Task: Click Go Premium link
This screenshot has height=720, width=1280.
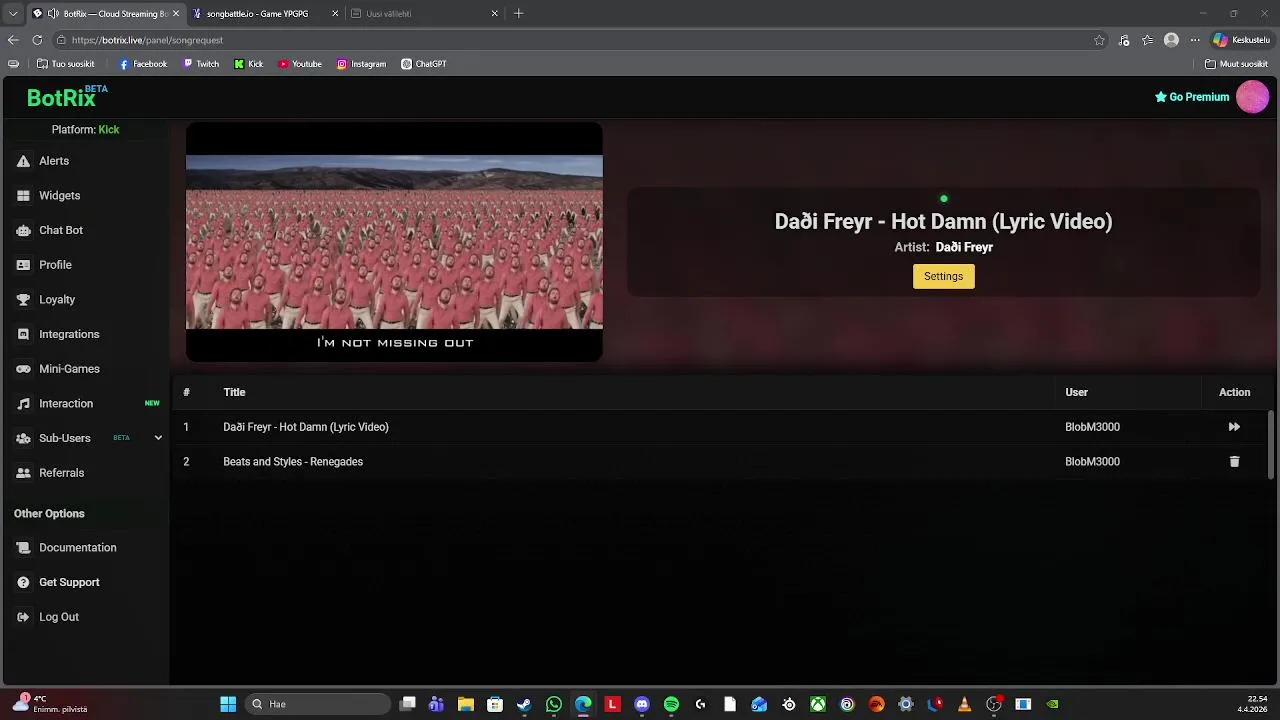Action: click(1191, 97)
